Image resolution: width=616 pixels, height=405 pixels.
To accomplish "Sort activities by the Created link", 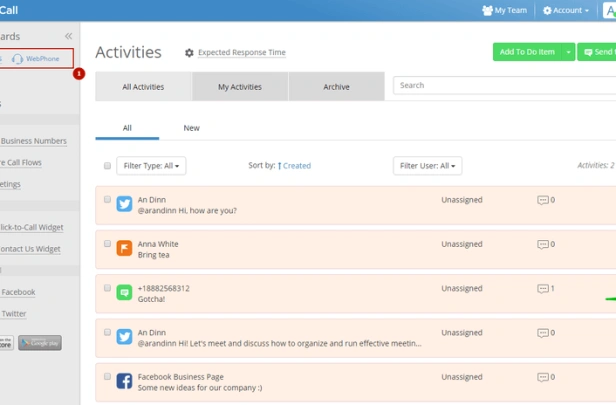I will (x=296, y=166).
